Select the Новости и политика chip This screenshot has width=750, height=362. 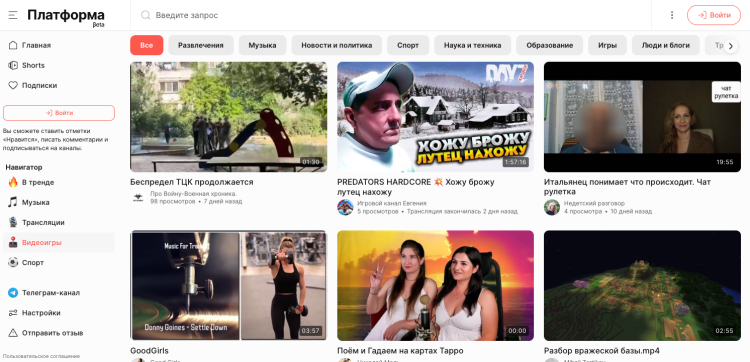coord(337,45)
